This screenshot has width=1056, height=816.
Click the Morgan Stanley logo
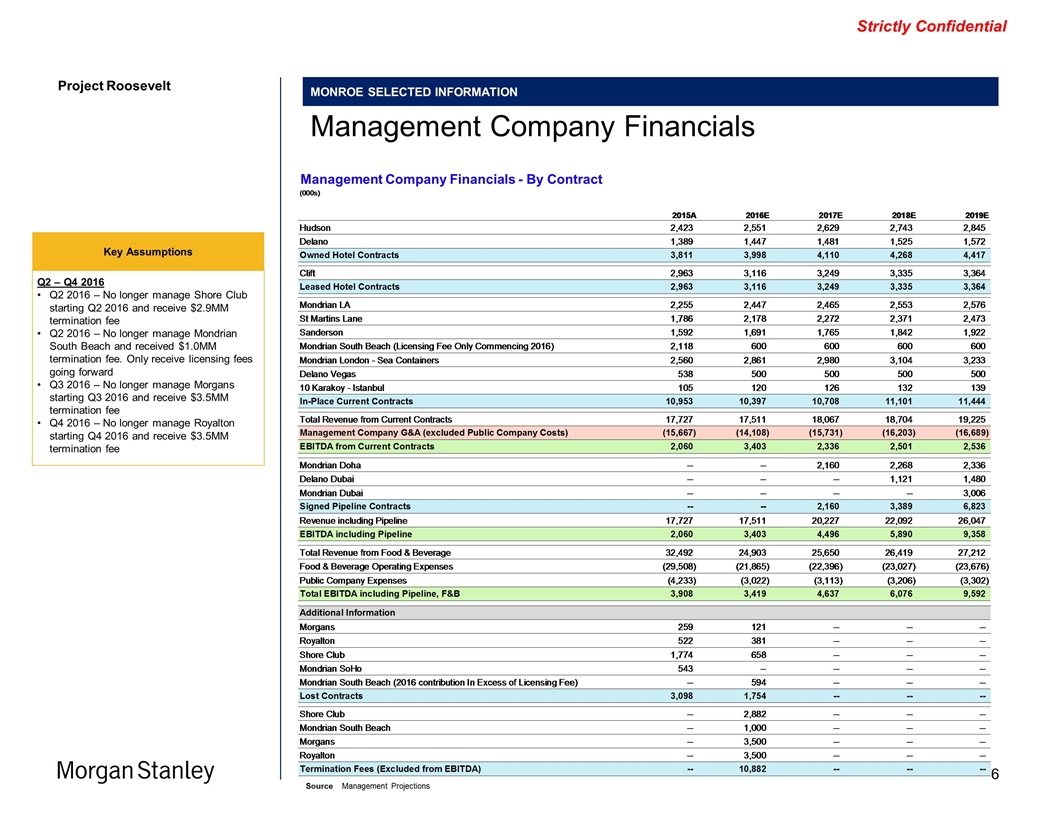pos(135,771)
